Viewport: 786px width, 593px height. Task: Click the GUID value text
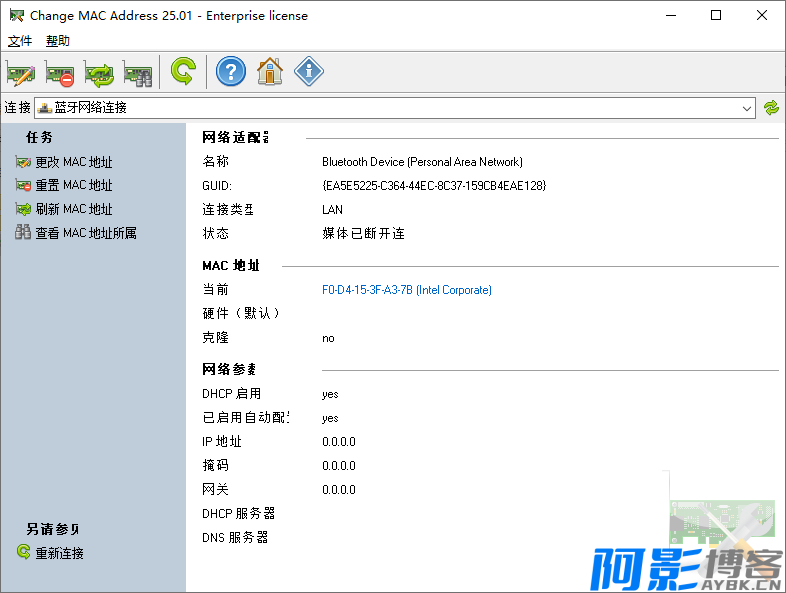[434, 185]
